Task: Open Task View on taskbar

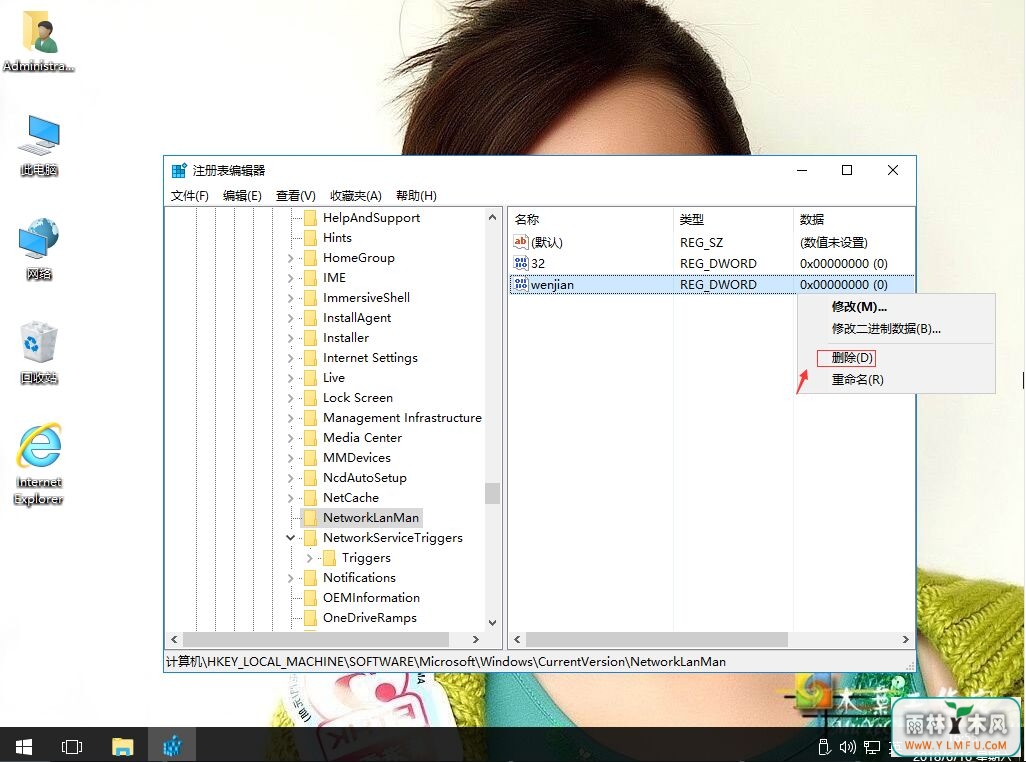Action: [x=72, y=746]
